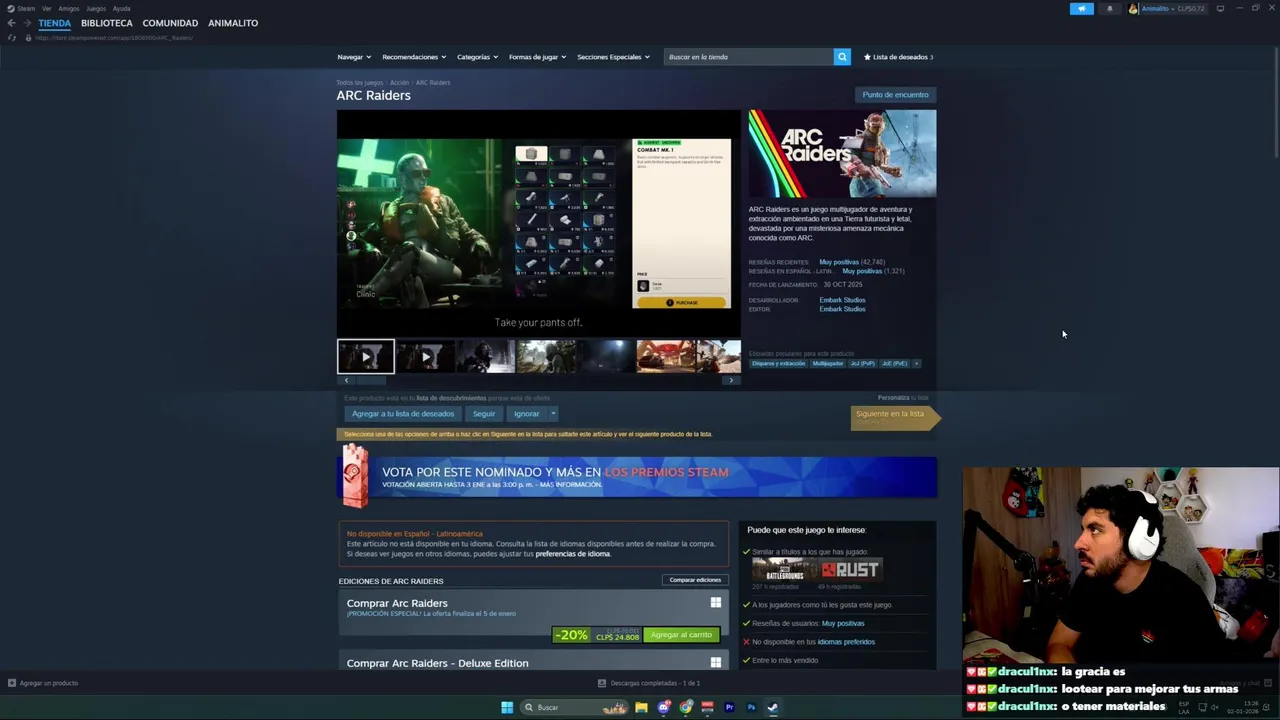
Task: Open the Ayuda menu
Action: (121, 8)
